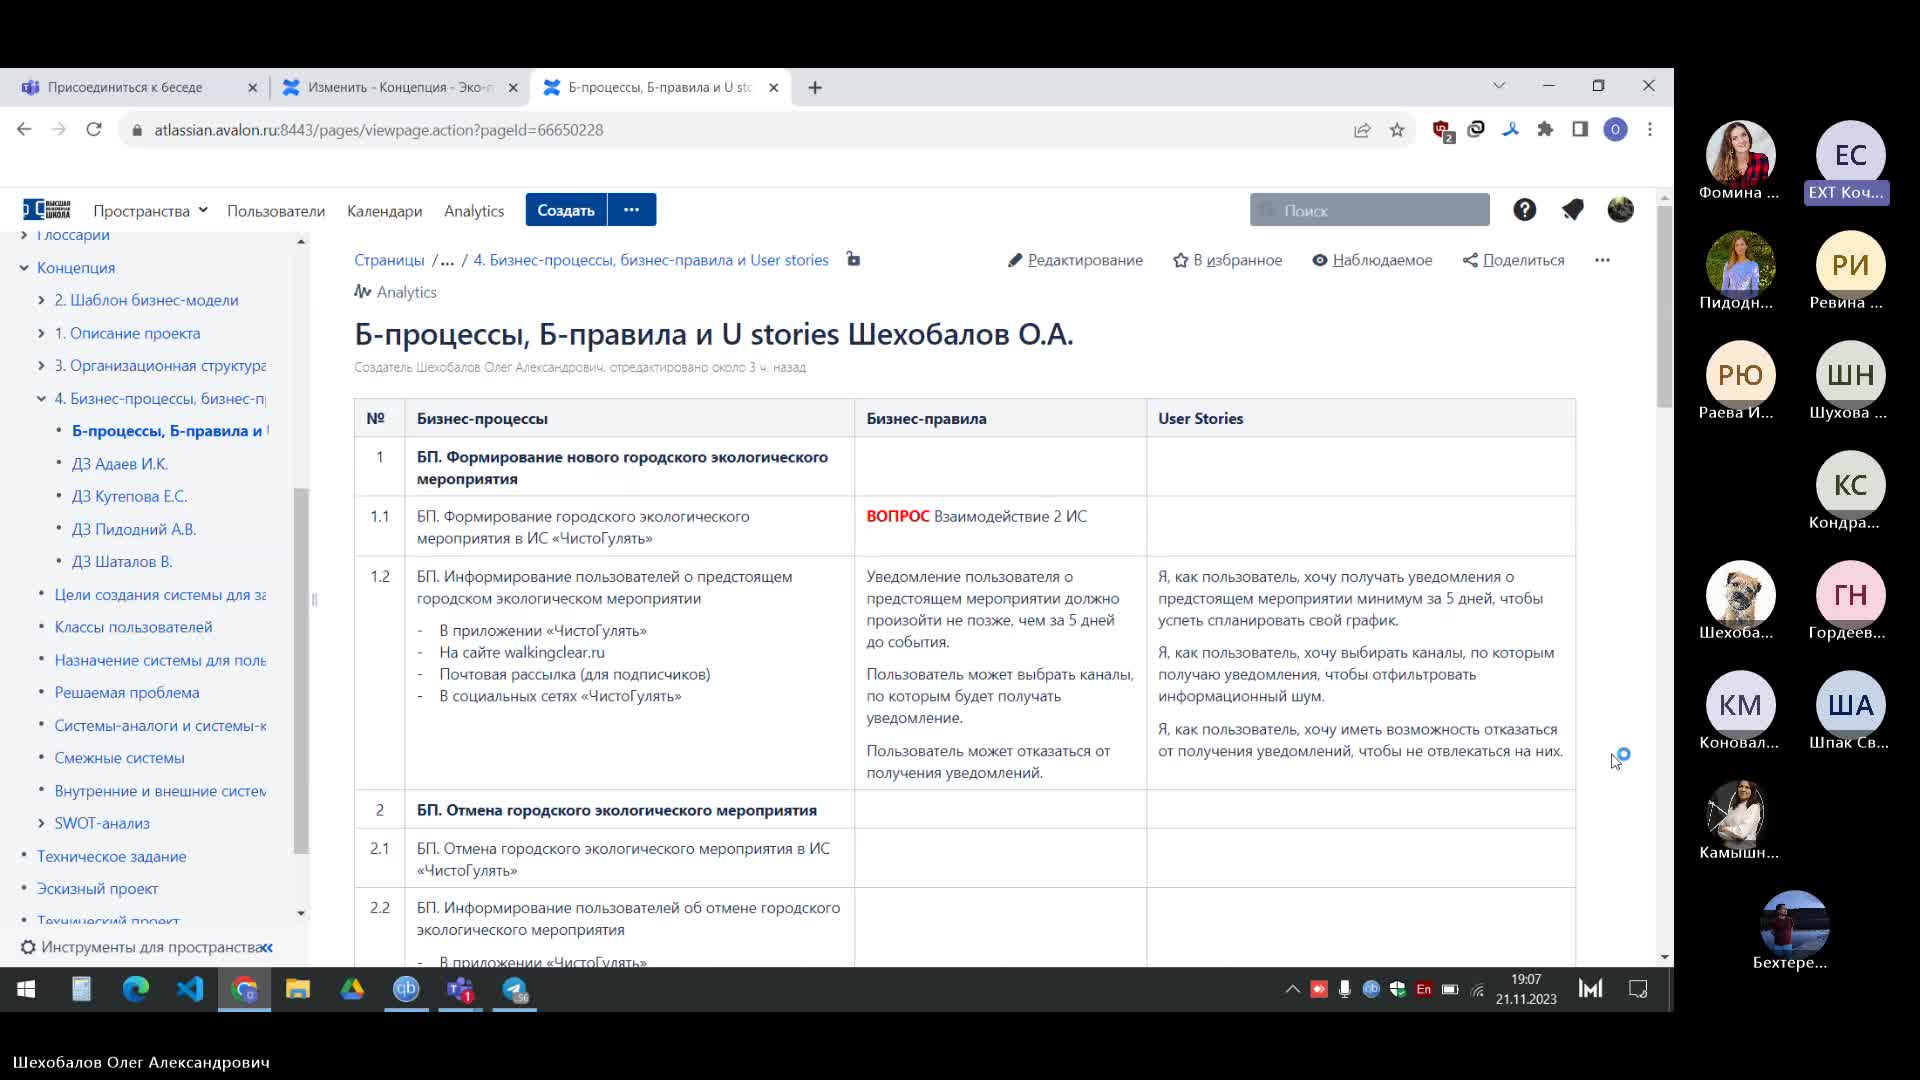
Task: Open Пользователи menu item
Action: coord(276,211)
